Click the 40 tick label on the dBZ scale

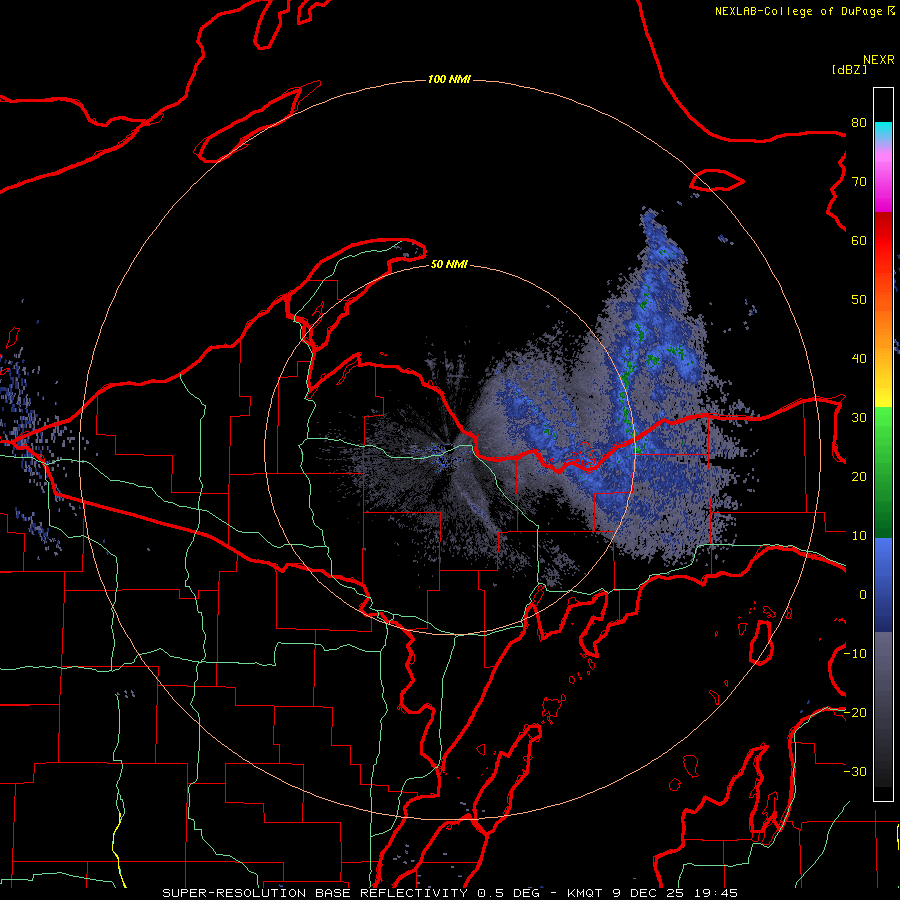[x=859, y=359]
